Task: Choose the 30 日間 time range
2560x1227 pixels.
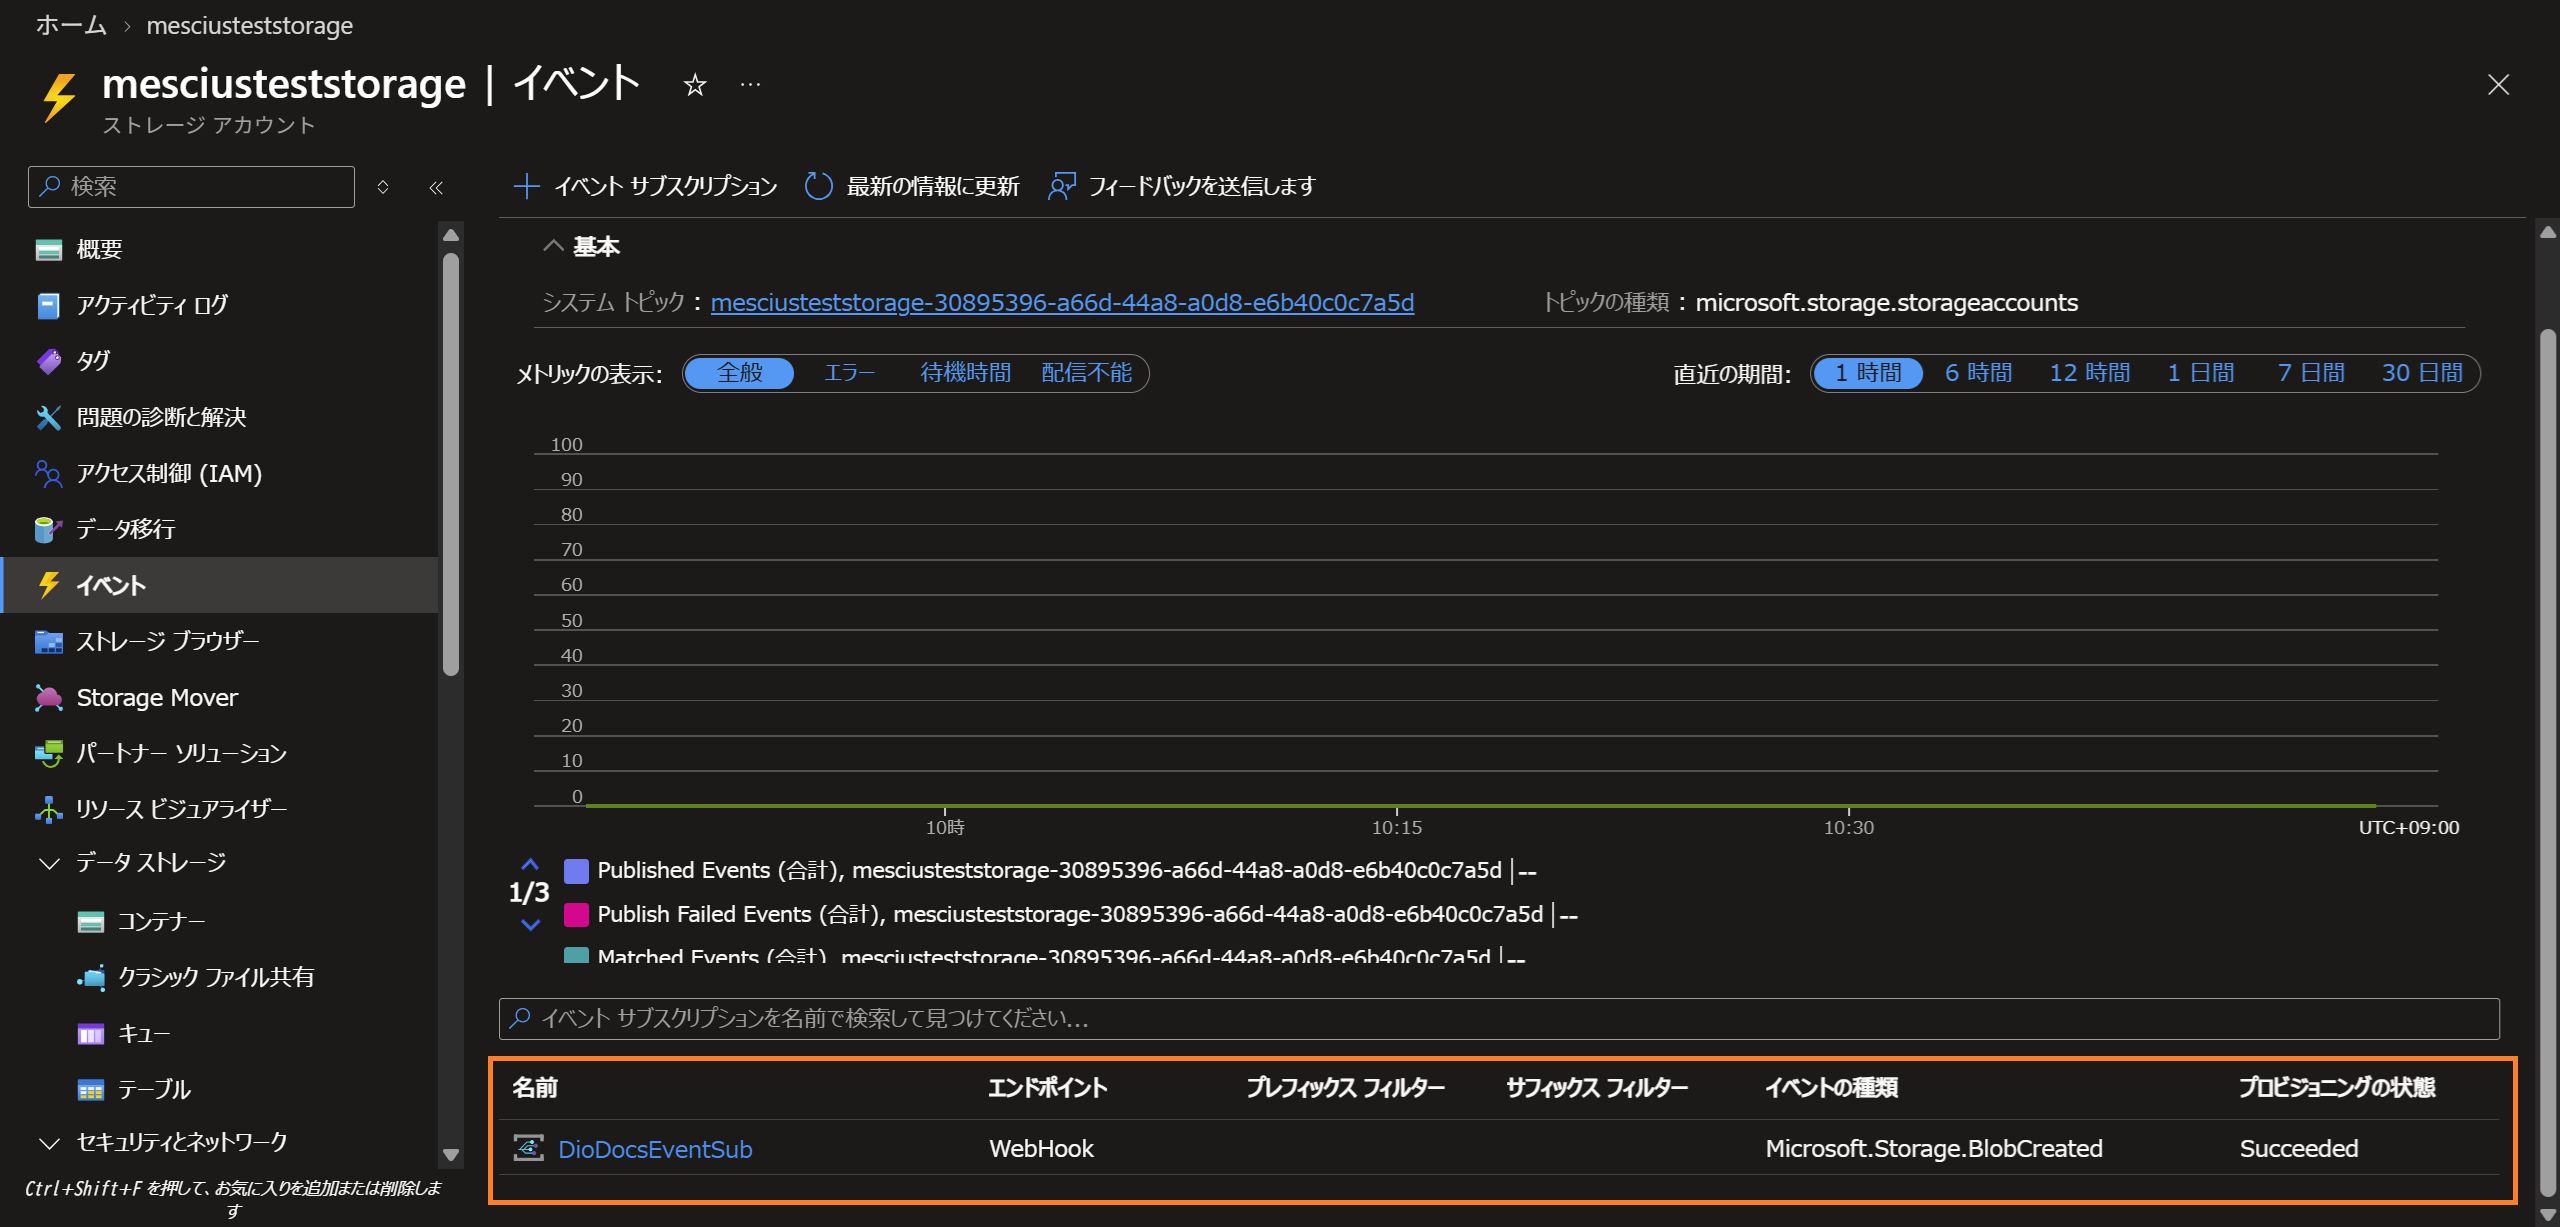Action: click(2421, 373)
